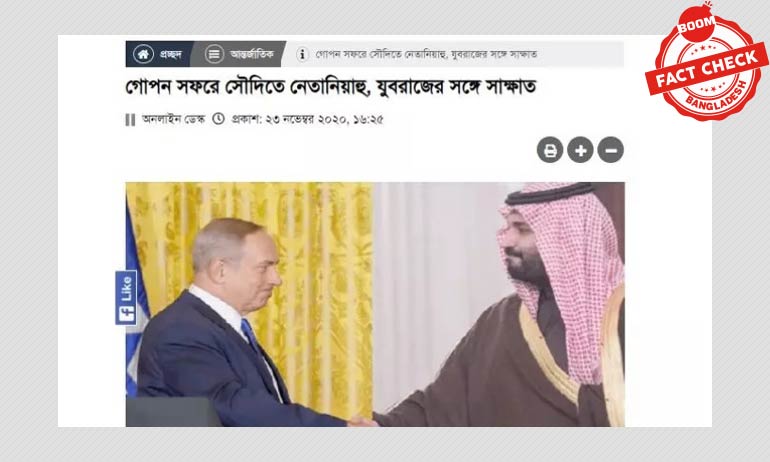770x462 pixels.
Task: Click the main article headline
Action: [x=330, y=87]
